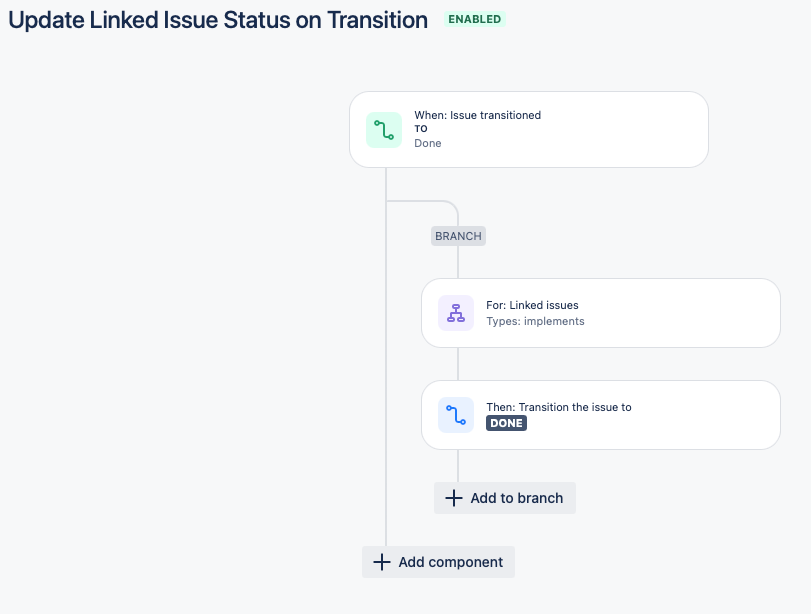Select the "When: Issue transitioned" trigger text
Image resolution: width=811 pixels, height=614 pixels.
point(477,115)
